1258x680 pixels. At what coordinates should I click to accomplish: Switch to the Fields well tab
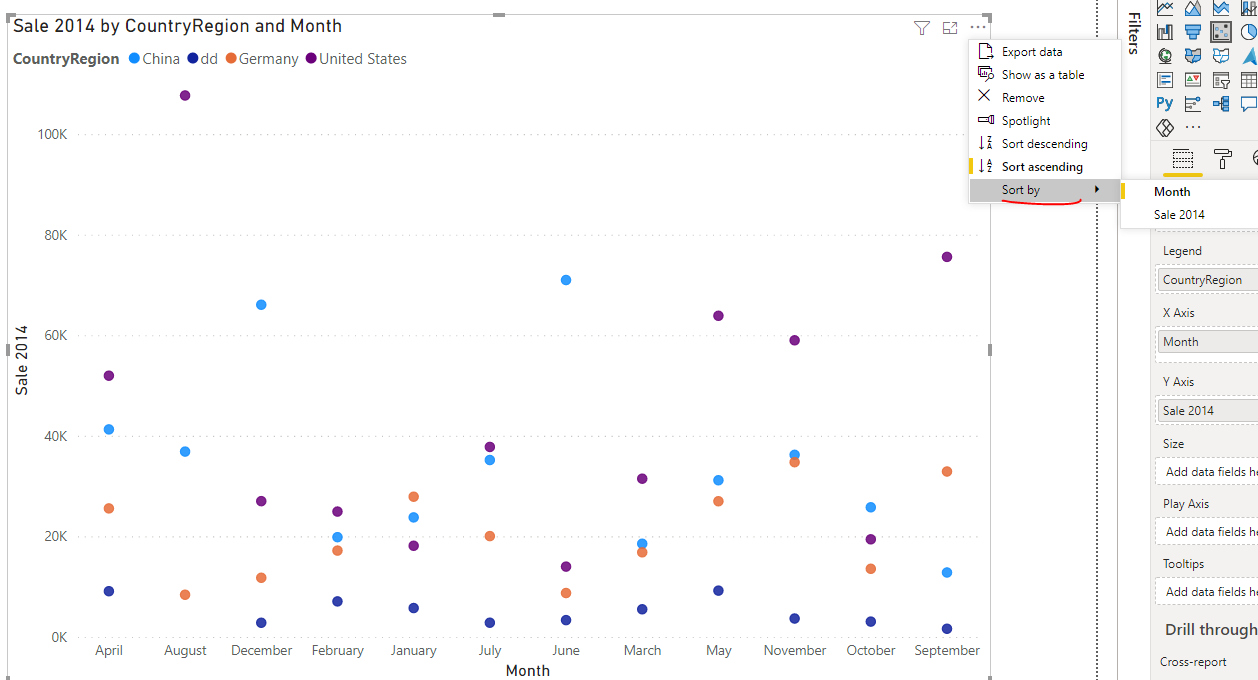(1183, 159)
